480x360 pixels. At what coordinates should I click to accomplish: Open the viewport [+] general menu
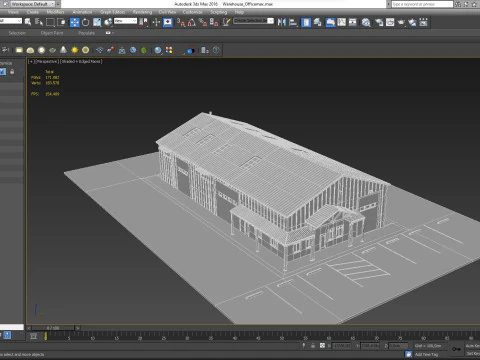point(31,61)
